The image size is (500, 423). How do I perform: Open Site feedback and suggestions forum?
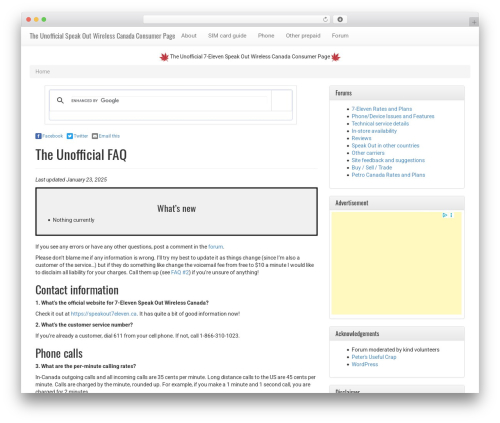pyautogui.click(x=388, y=160)
